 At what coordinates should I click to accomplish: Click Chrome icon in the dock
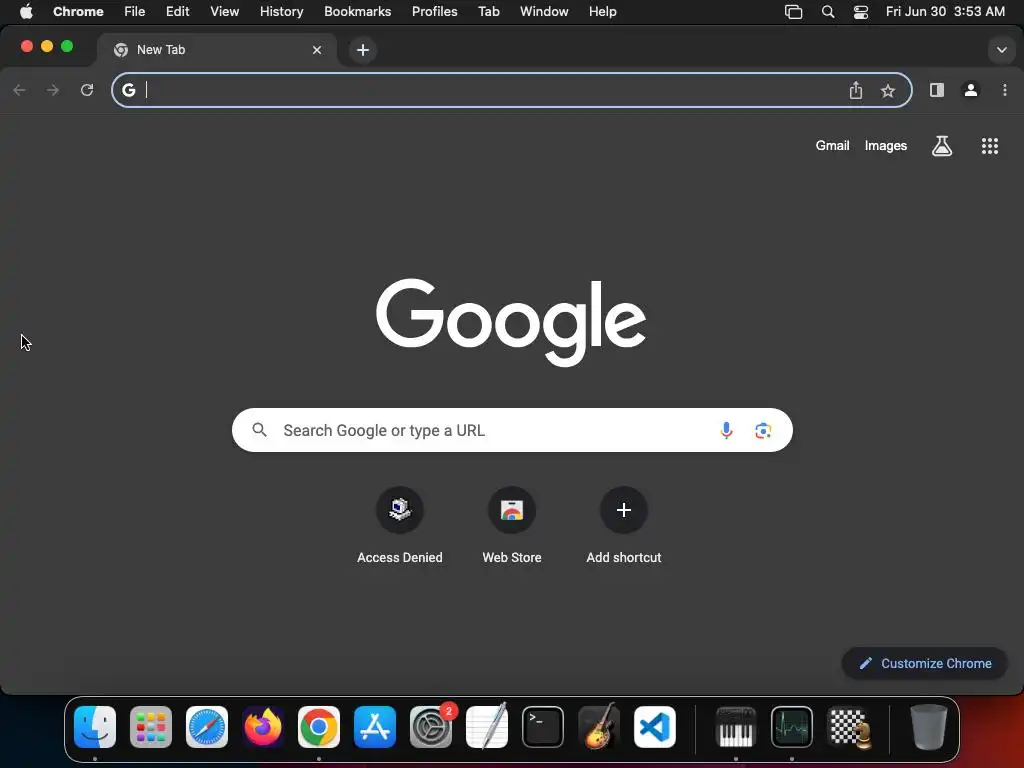319,727
